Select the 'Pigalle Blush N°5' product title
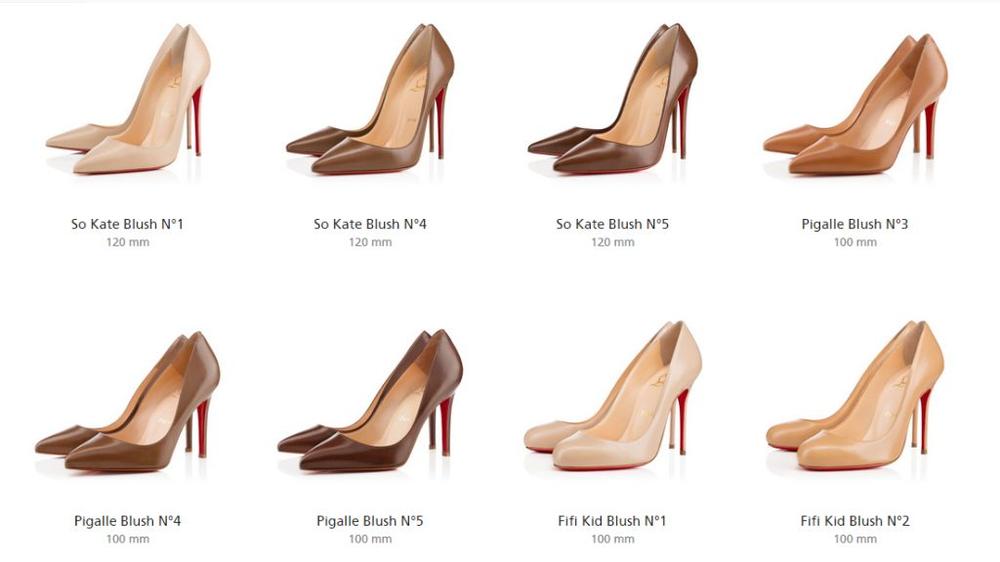The width and height of the screenshot is (1000, 562). click(x=370, y=521)
